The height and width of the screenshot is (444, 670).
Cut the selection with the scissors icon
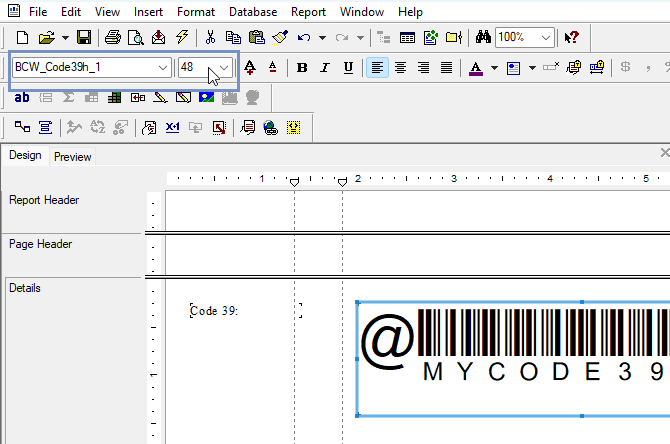[210, 38]
